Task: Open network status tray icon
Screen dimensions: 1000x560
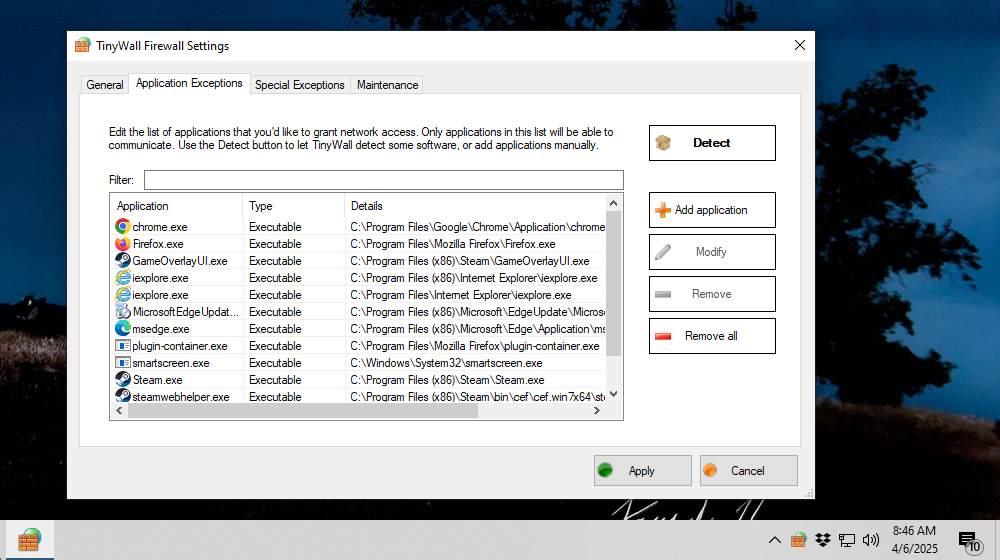Action: point(846,540)
